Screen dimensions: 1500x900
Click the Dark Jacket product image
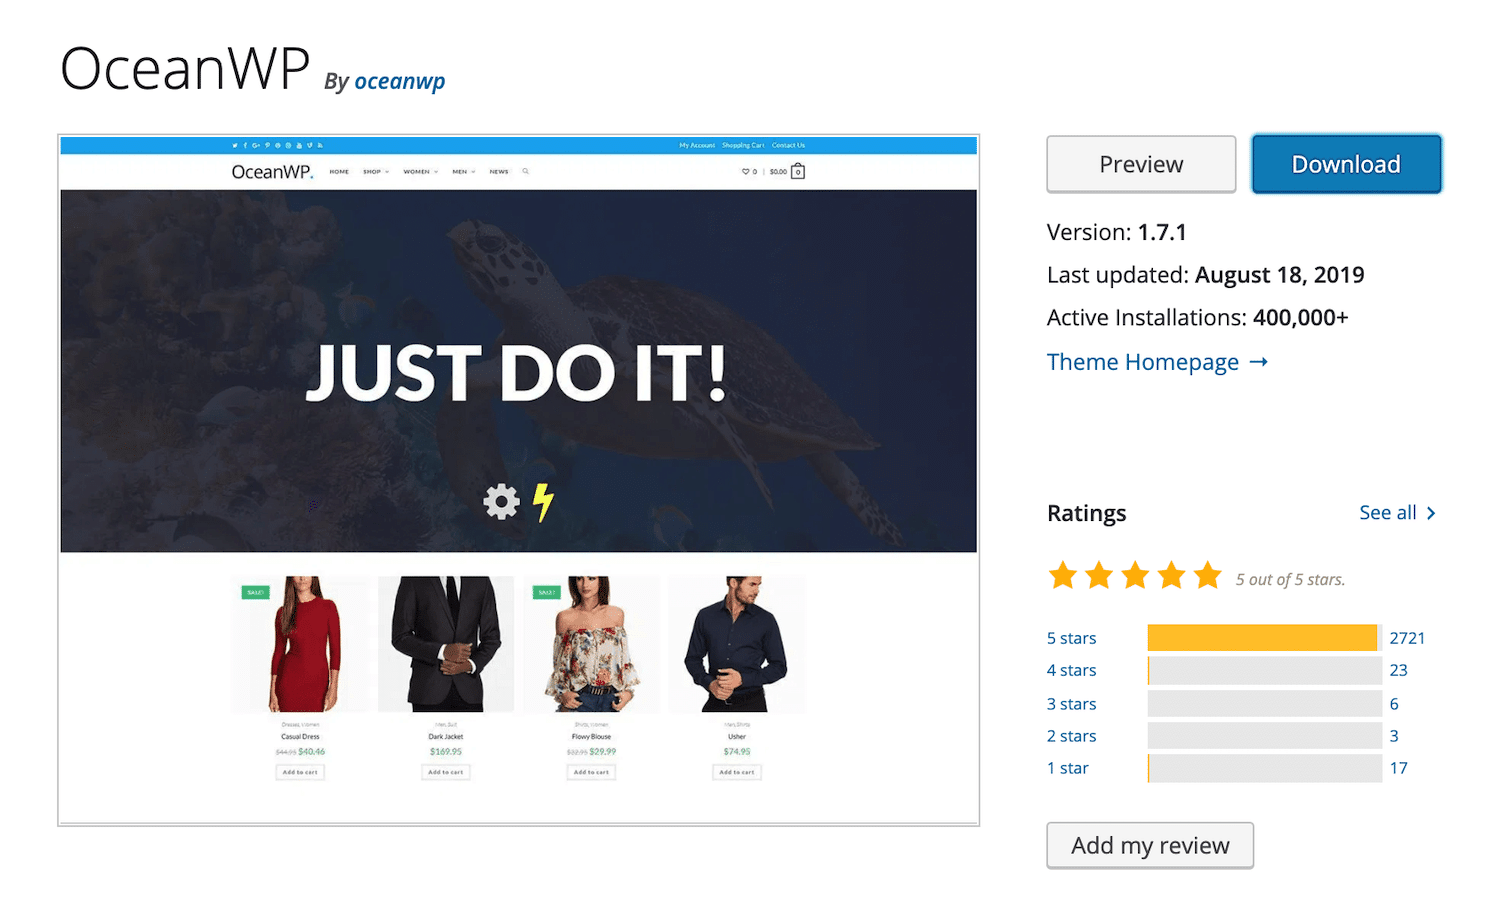(x=446, y=644)
